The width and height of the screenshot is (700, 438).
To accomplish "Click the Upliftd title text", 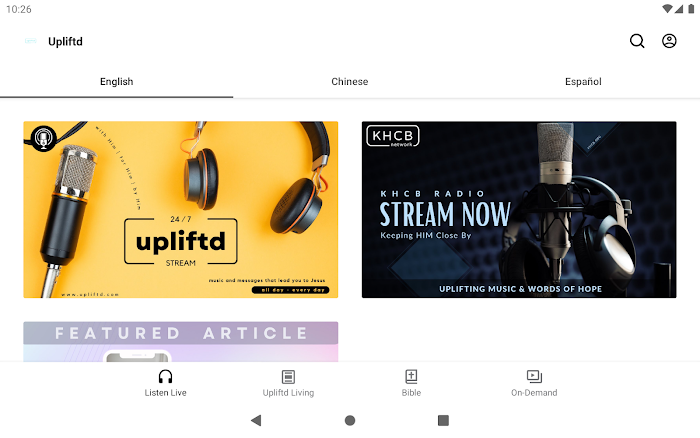I will point(65,42).
